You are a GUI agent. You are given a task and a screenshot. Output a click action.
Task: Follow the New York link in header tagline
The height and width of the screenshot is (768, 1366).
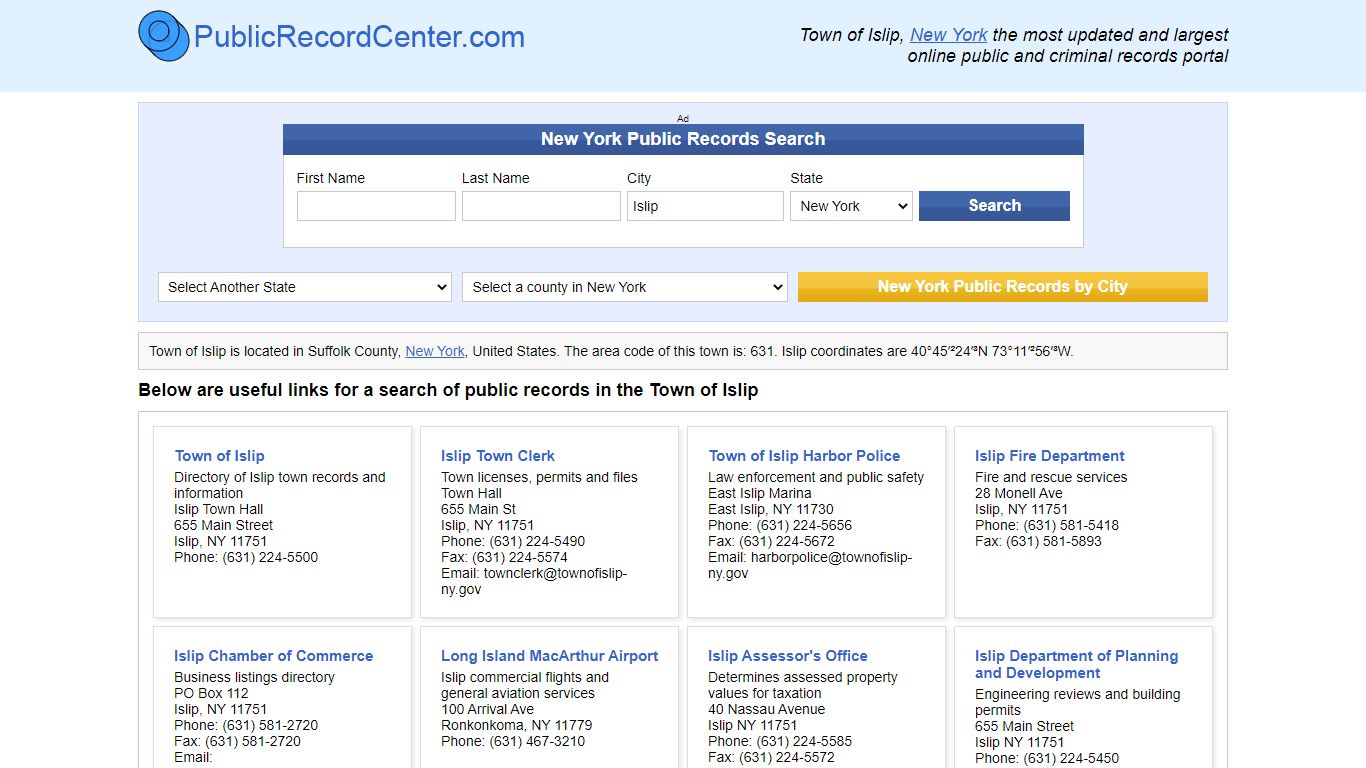tap(948, 34)
